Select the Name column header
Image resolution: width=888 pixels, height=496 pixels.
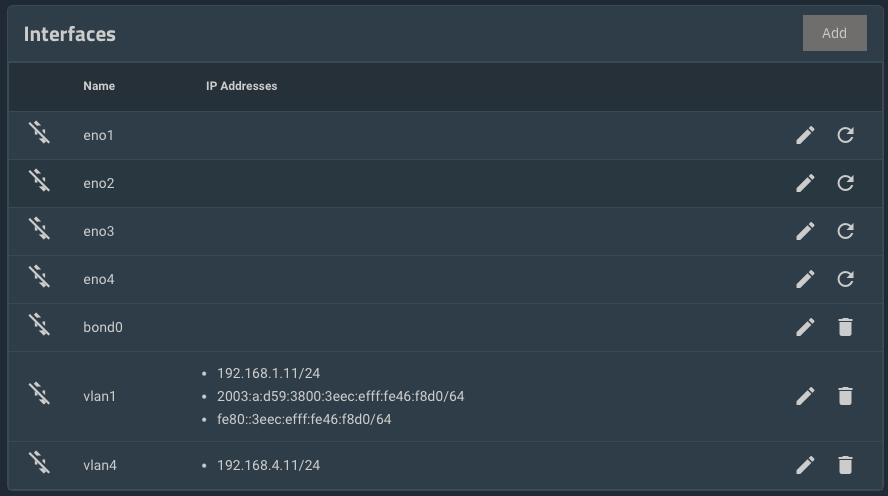click(99, 86)
